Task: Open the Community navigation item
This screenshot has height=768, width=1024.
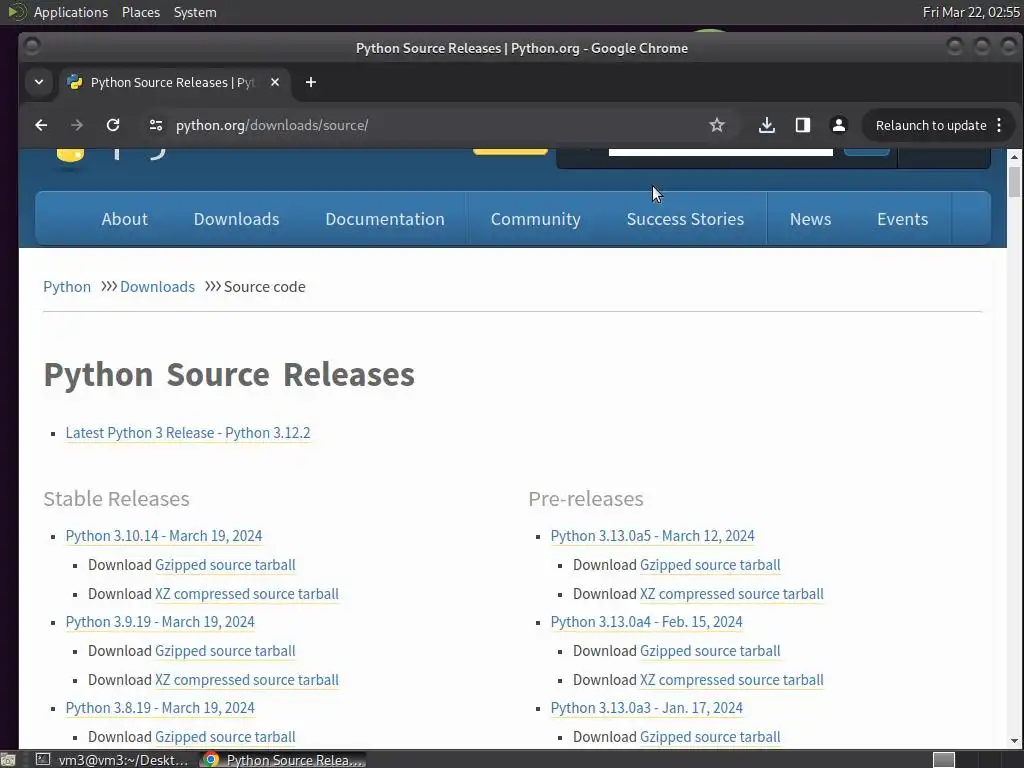Action: (536, 219)
